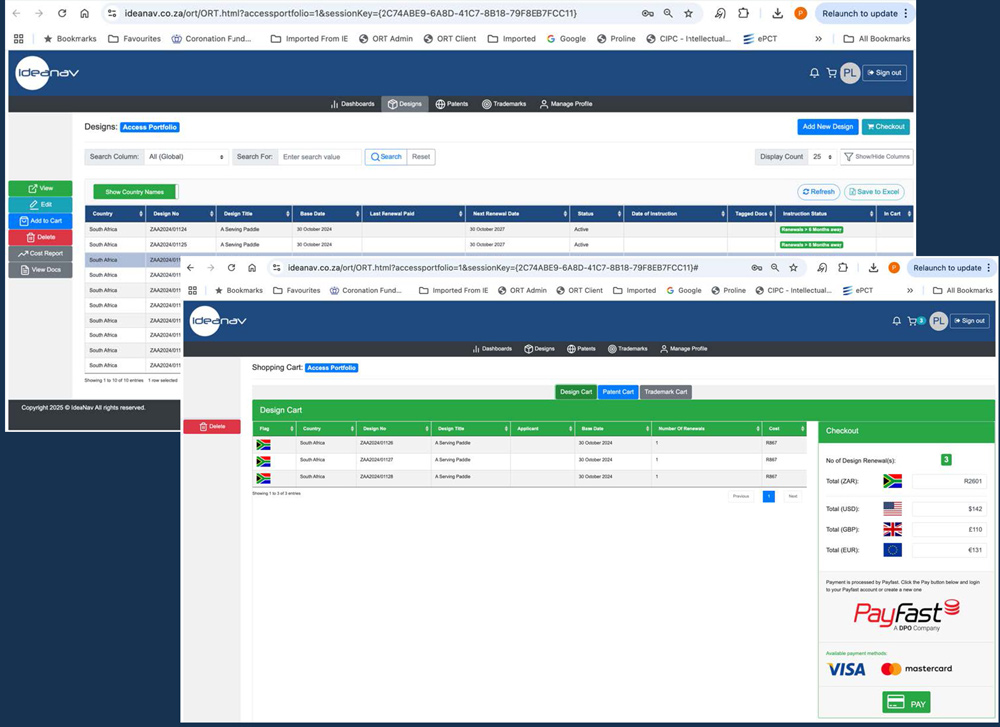This screenshot has height=727, width=1000.
Task: Open the Search Column All (Global) dropdown
Action: pyautogui.click(x=186, y=157)
